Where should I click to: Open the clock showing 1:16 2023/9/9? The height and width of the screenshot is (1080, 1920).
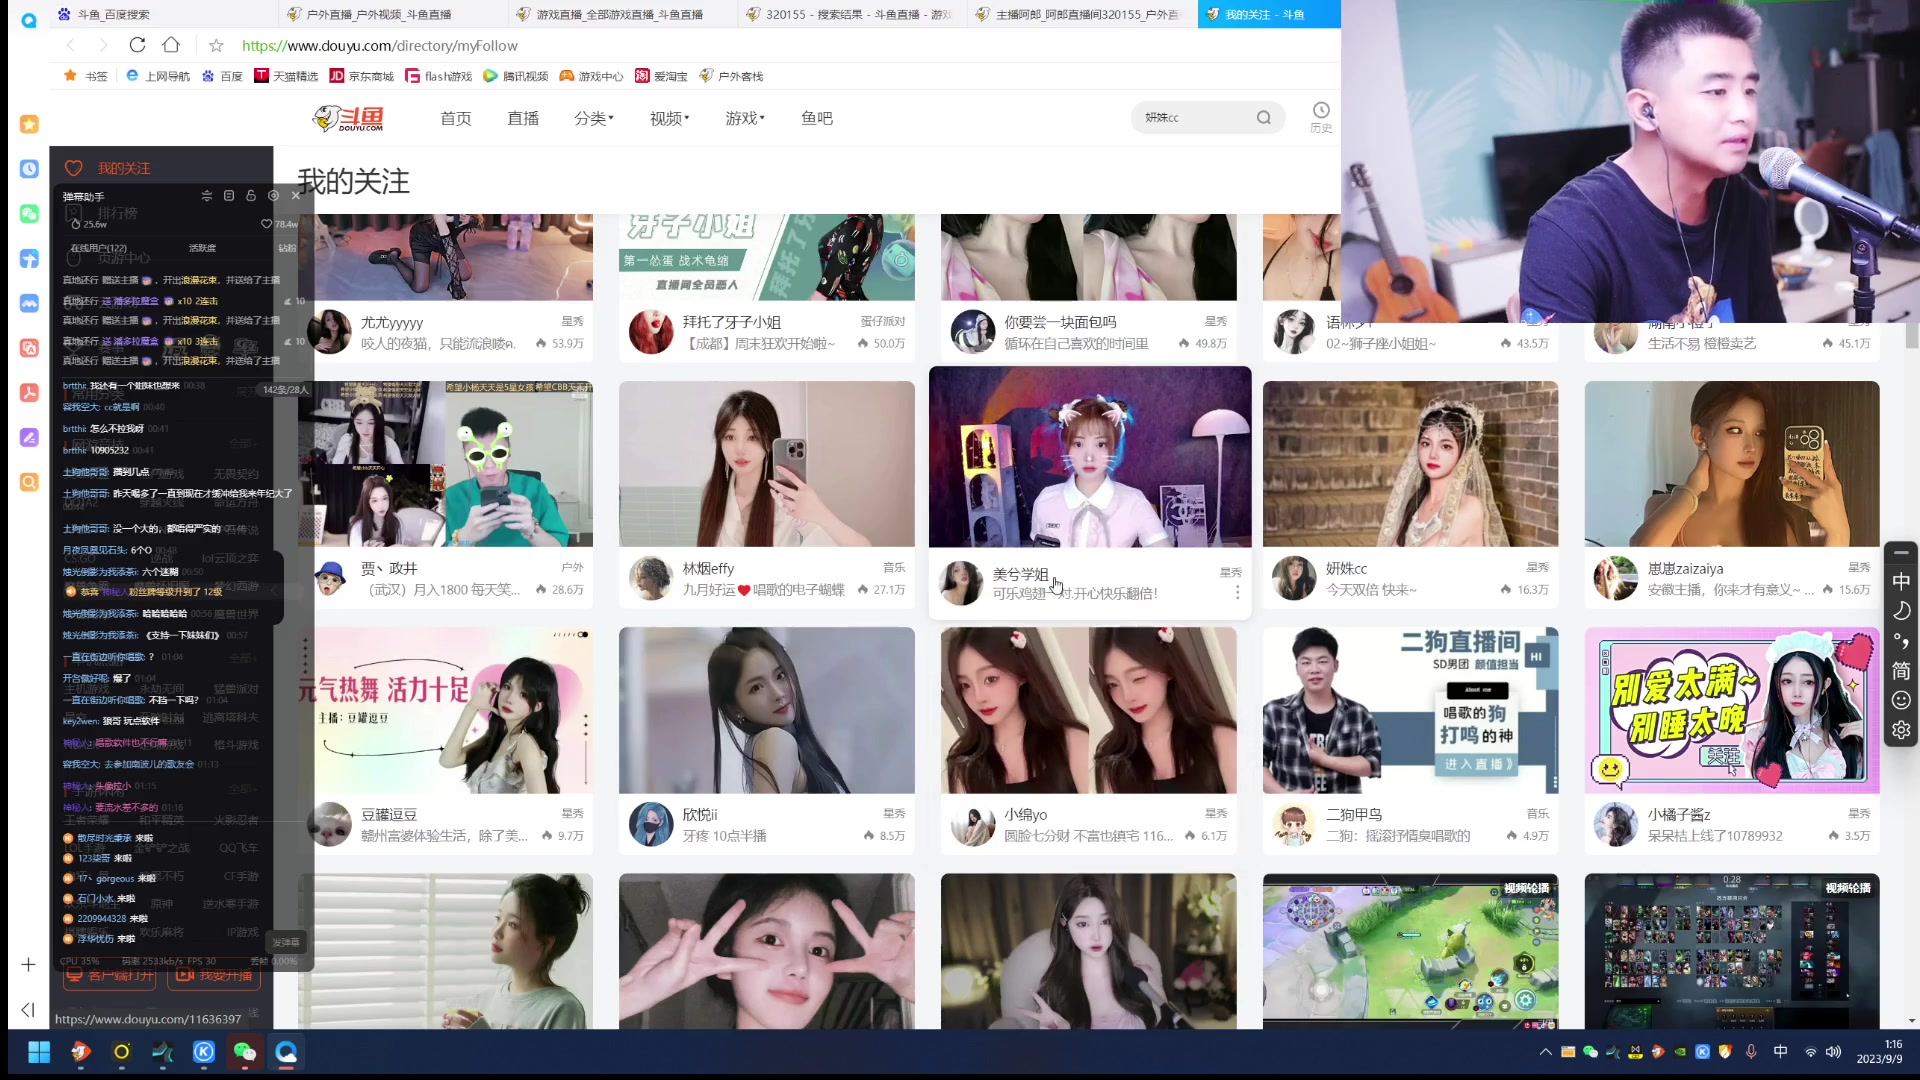[x=1880, y=1052]
